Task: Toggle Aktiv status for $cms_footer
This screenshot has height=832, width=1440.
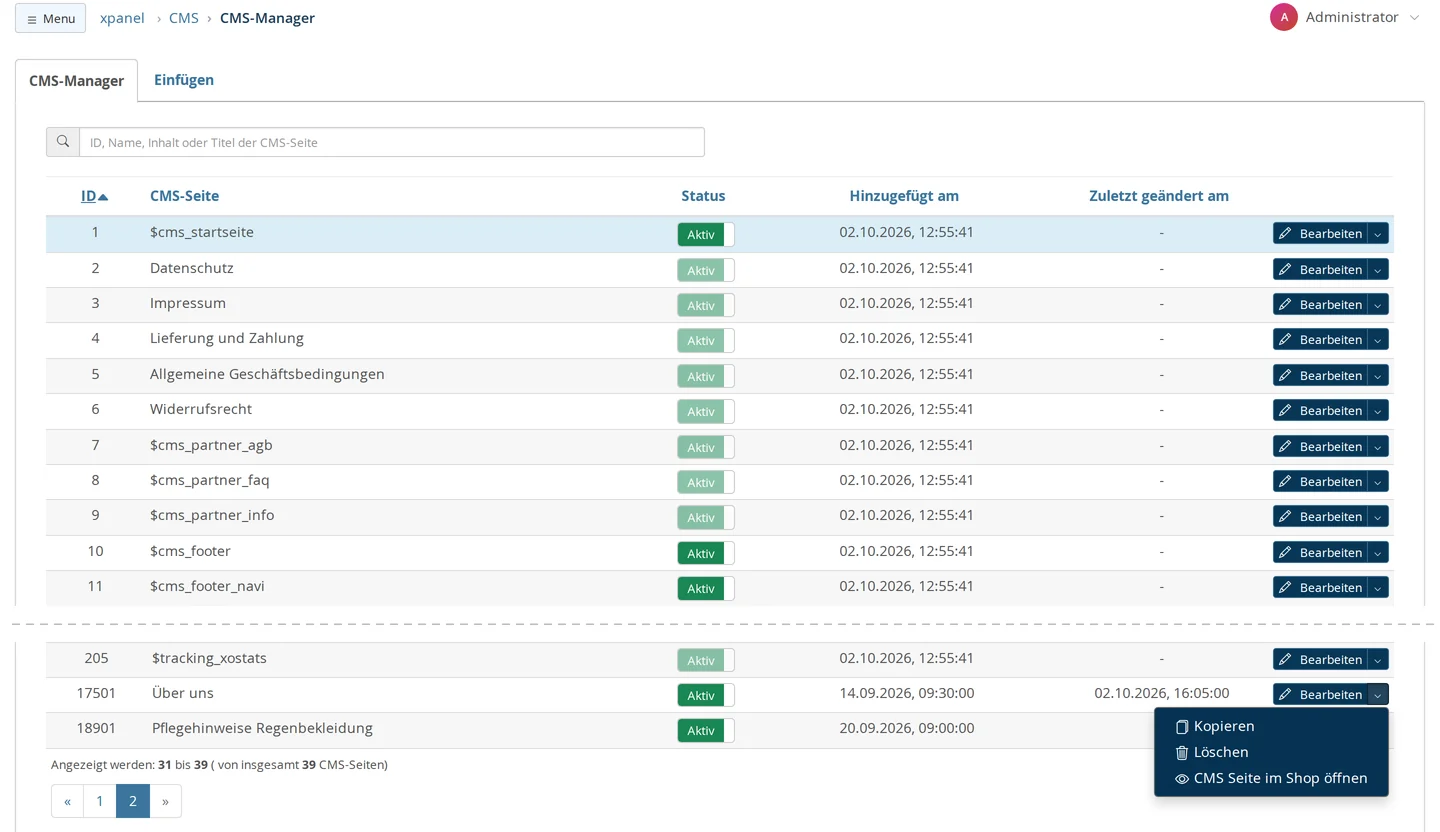Action: pos(706,553)
